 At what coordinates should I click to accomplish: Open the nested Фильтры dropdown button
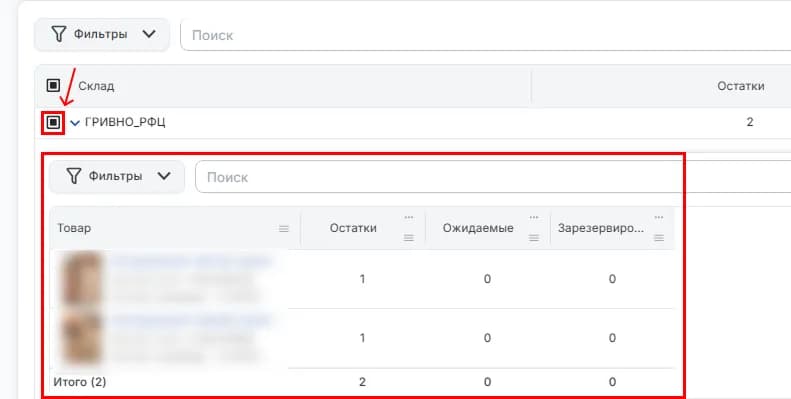[117, 177]
